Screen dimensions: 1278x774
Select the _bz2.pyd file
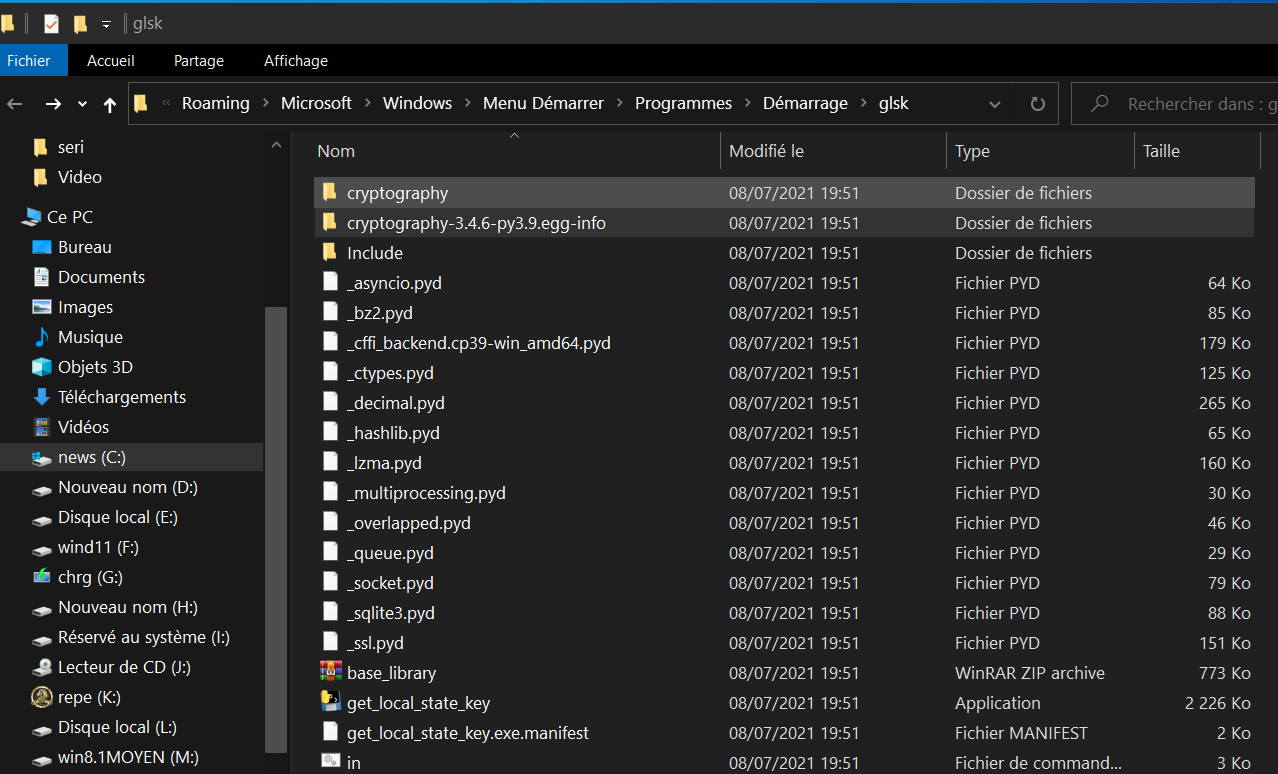(x=380, y=313)
